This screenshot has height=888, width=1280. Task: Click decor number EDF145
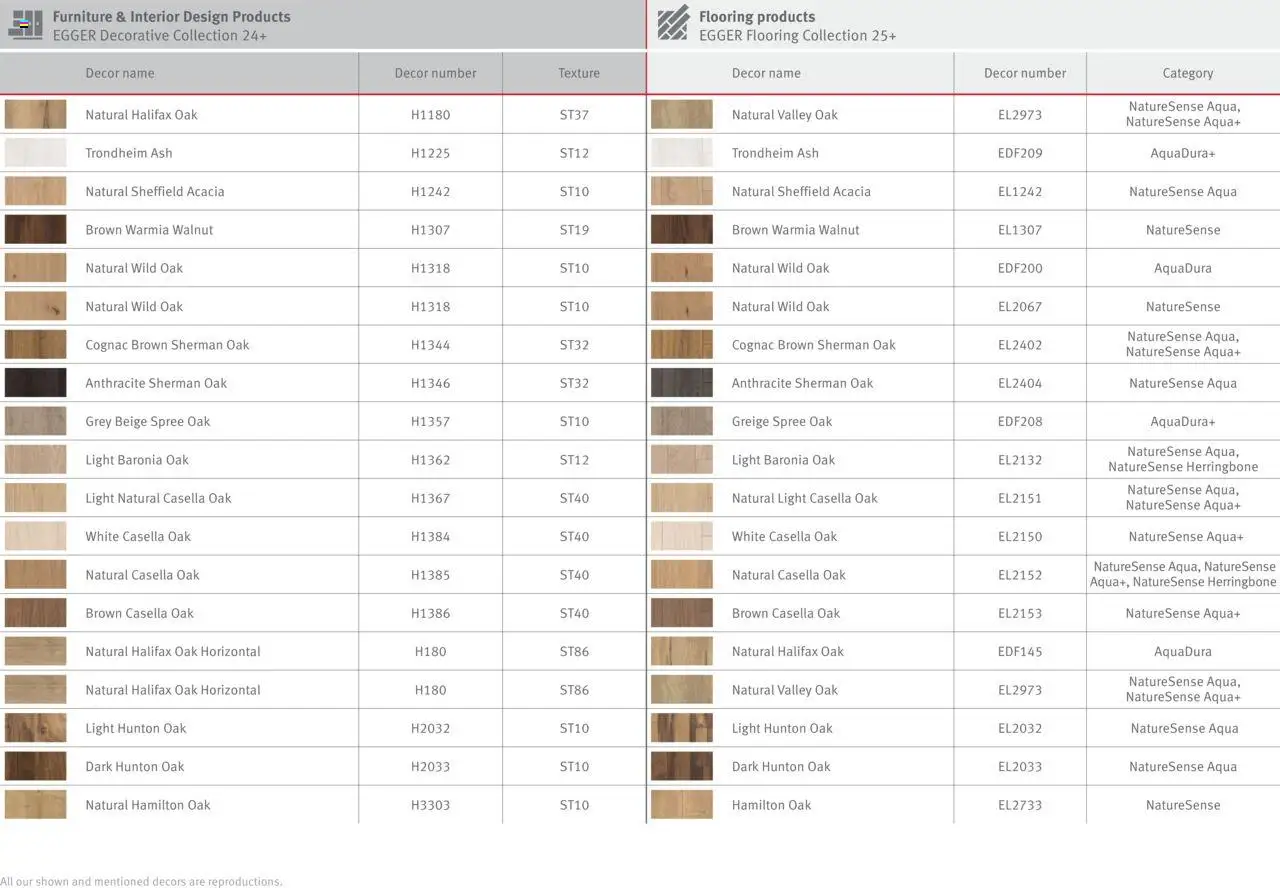click(x=1019, y=652)
